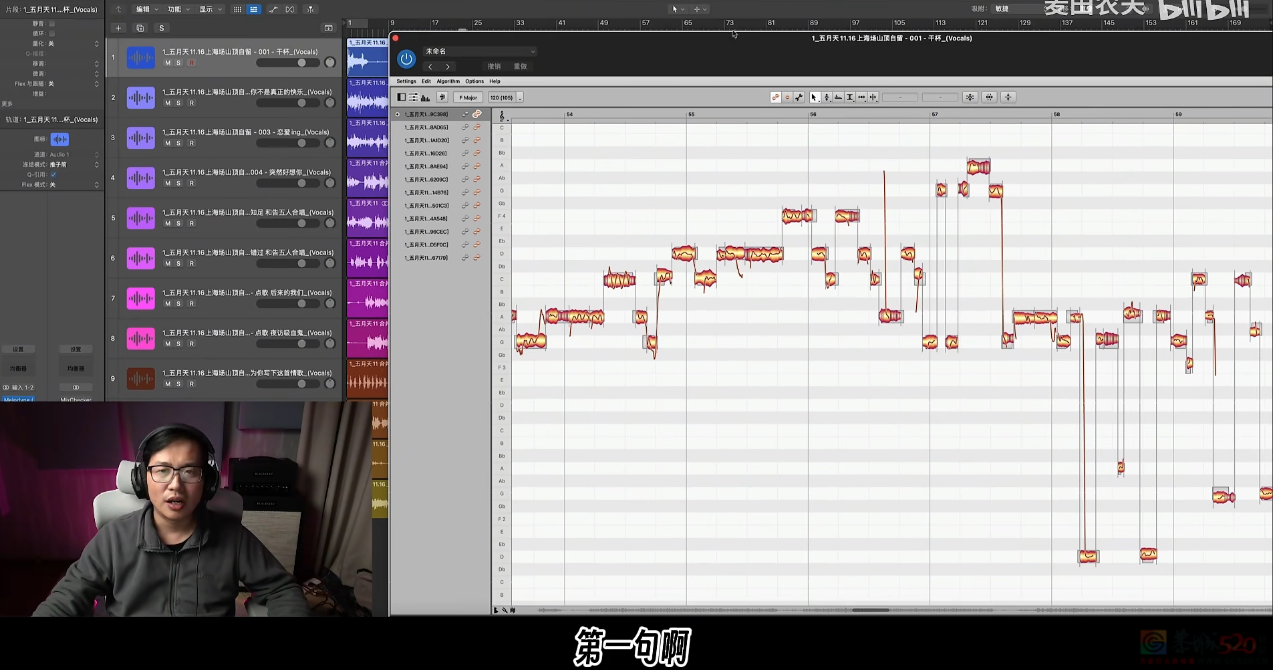The height and width of the screenshot is (670, 1273).
Task: Open the 显示 dropdown menu
Action: click(209, 9)
